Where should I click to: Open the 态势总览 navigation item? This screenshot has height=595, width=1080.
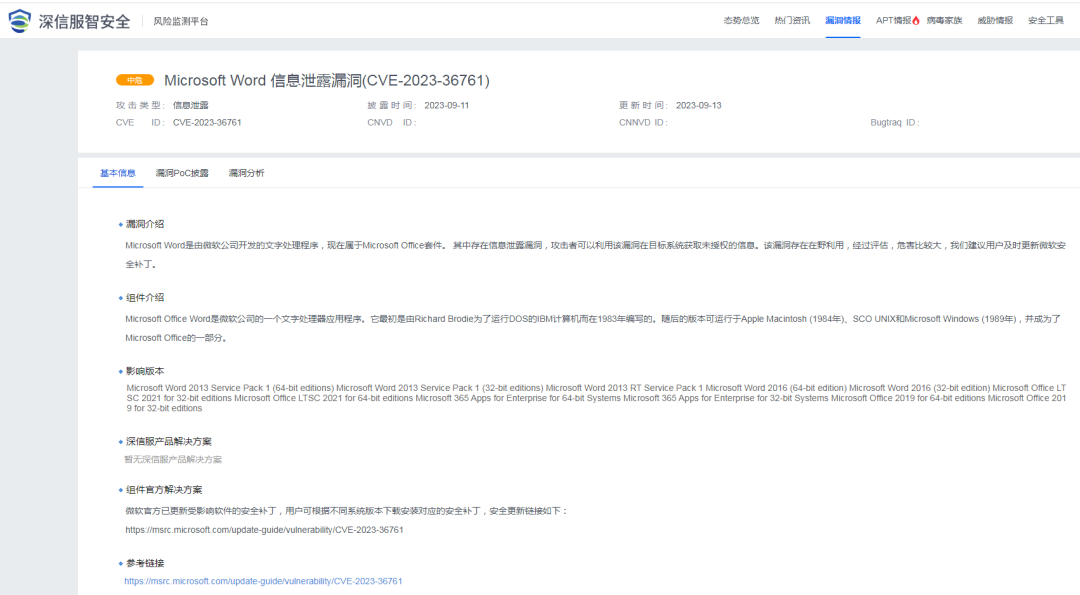click(x=741, y=21)
